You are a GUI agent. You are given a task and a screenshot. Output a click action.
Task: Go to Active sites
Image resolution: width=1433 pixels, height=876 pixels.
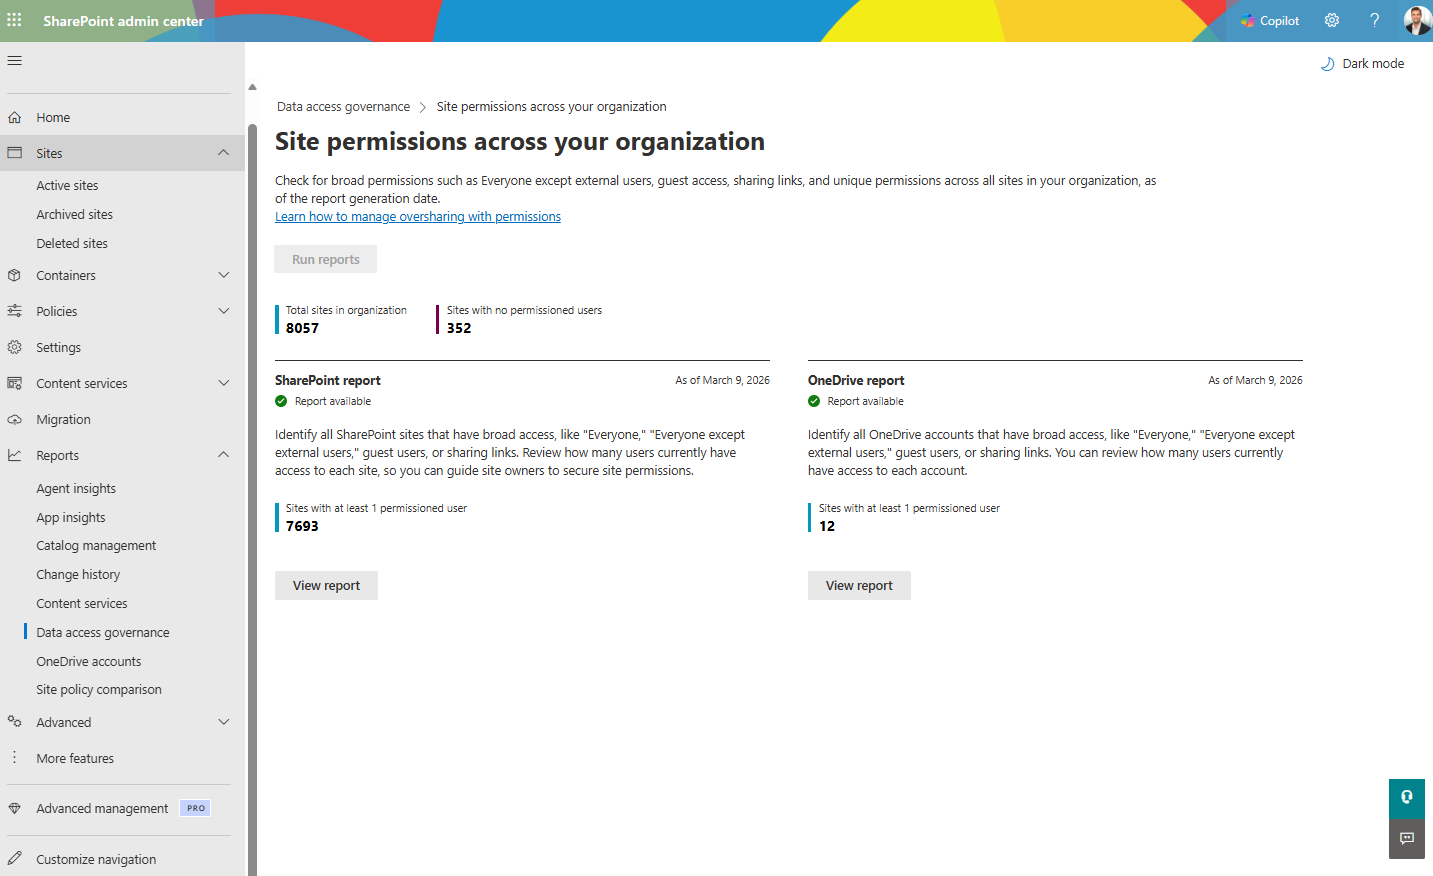click(67, 185)
